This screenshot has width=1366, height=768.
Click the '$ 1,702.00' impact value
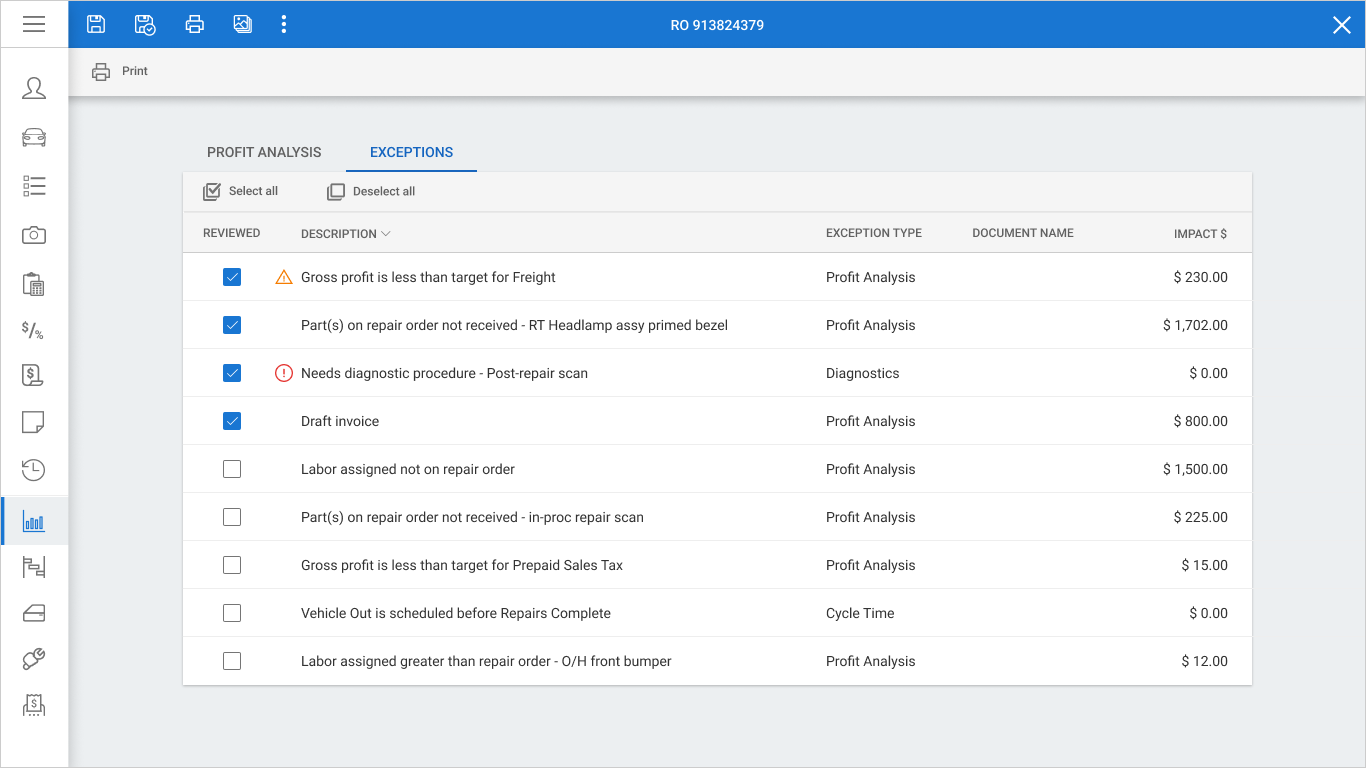click(1195, 325)
